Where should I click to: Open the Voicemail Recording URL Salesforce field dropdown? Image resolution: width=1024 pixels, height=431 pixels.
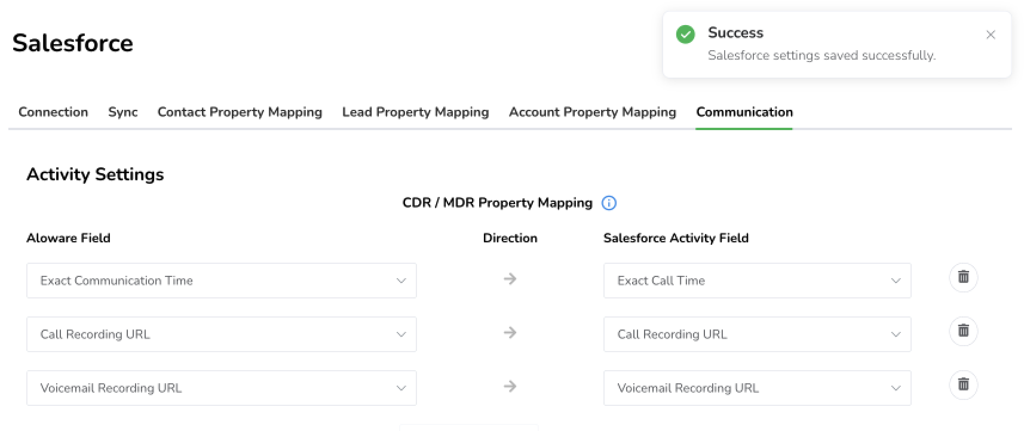(757, 388)
